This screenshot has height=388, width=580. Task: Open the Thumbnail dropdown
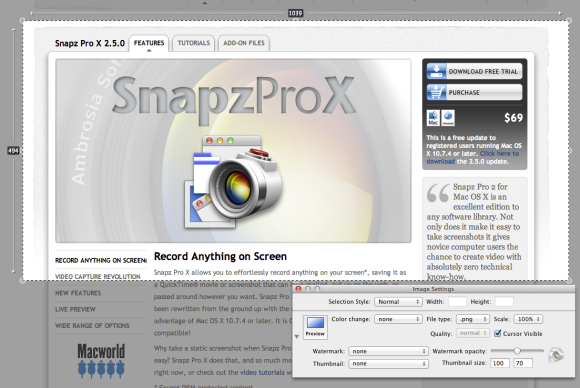pyautogui.click(x=388, y=364)
